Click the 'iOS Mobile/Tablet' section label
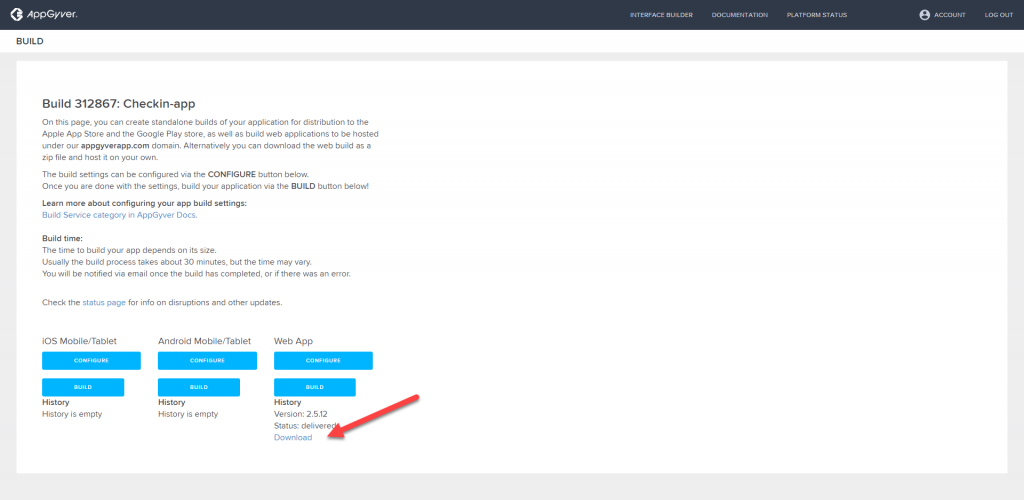Image resolution: width=1024 pixels, height=500 pixels. click(x=80, y=341)
